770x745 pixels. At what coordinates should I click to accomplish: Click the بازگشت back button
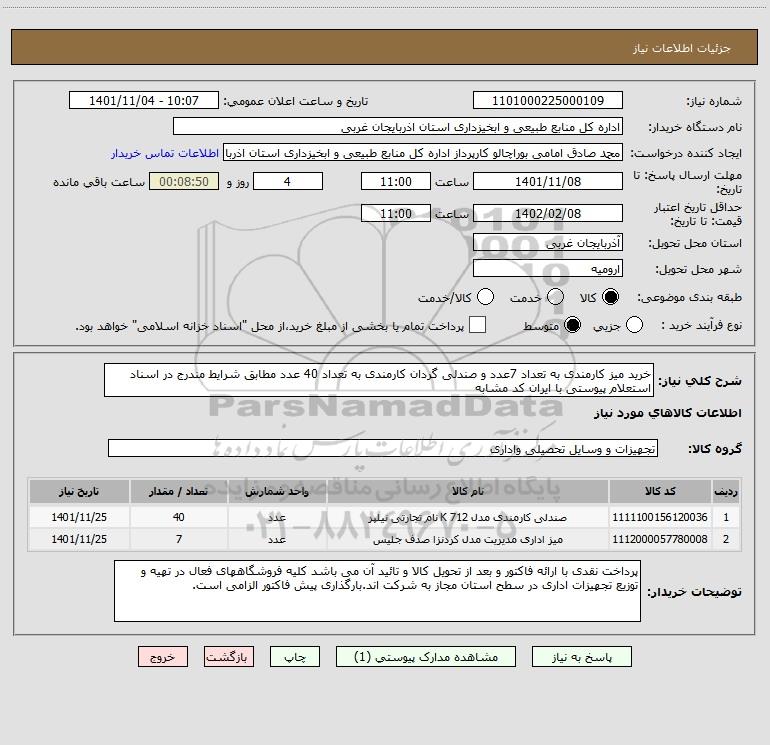click(229, 657)
